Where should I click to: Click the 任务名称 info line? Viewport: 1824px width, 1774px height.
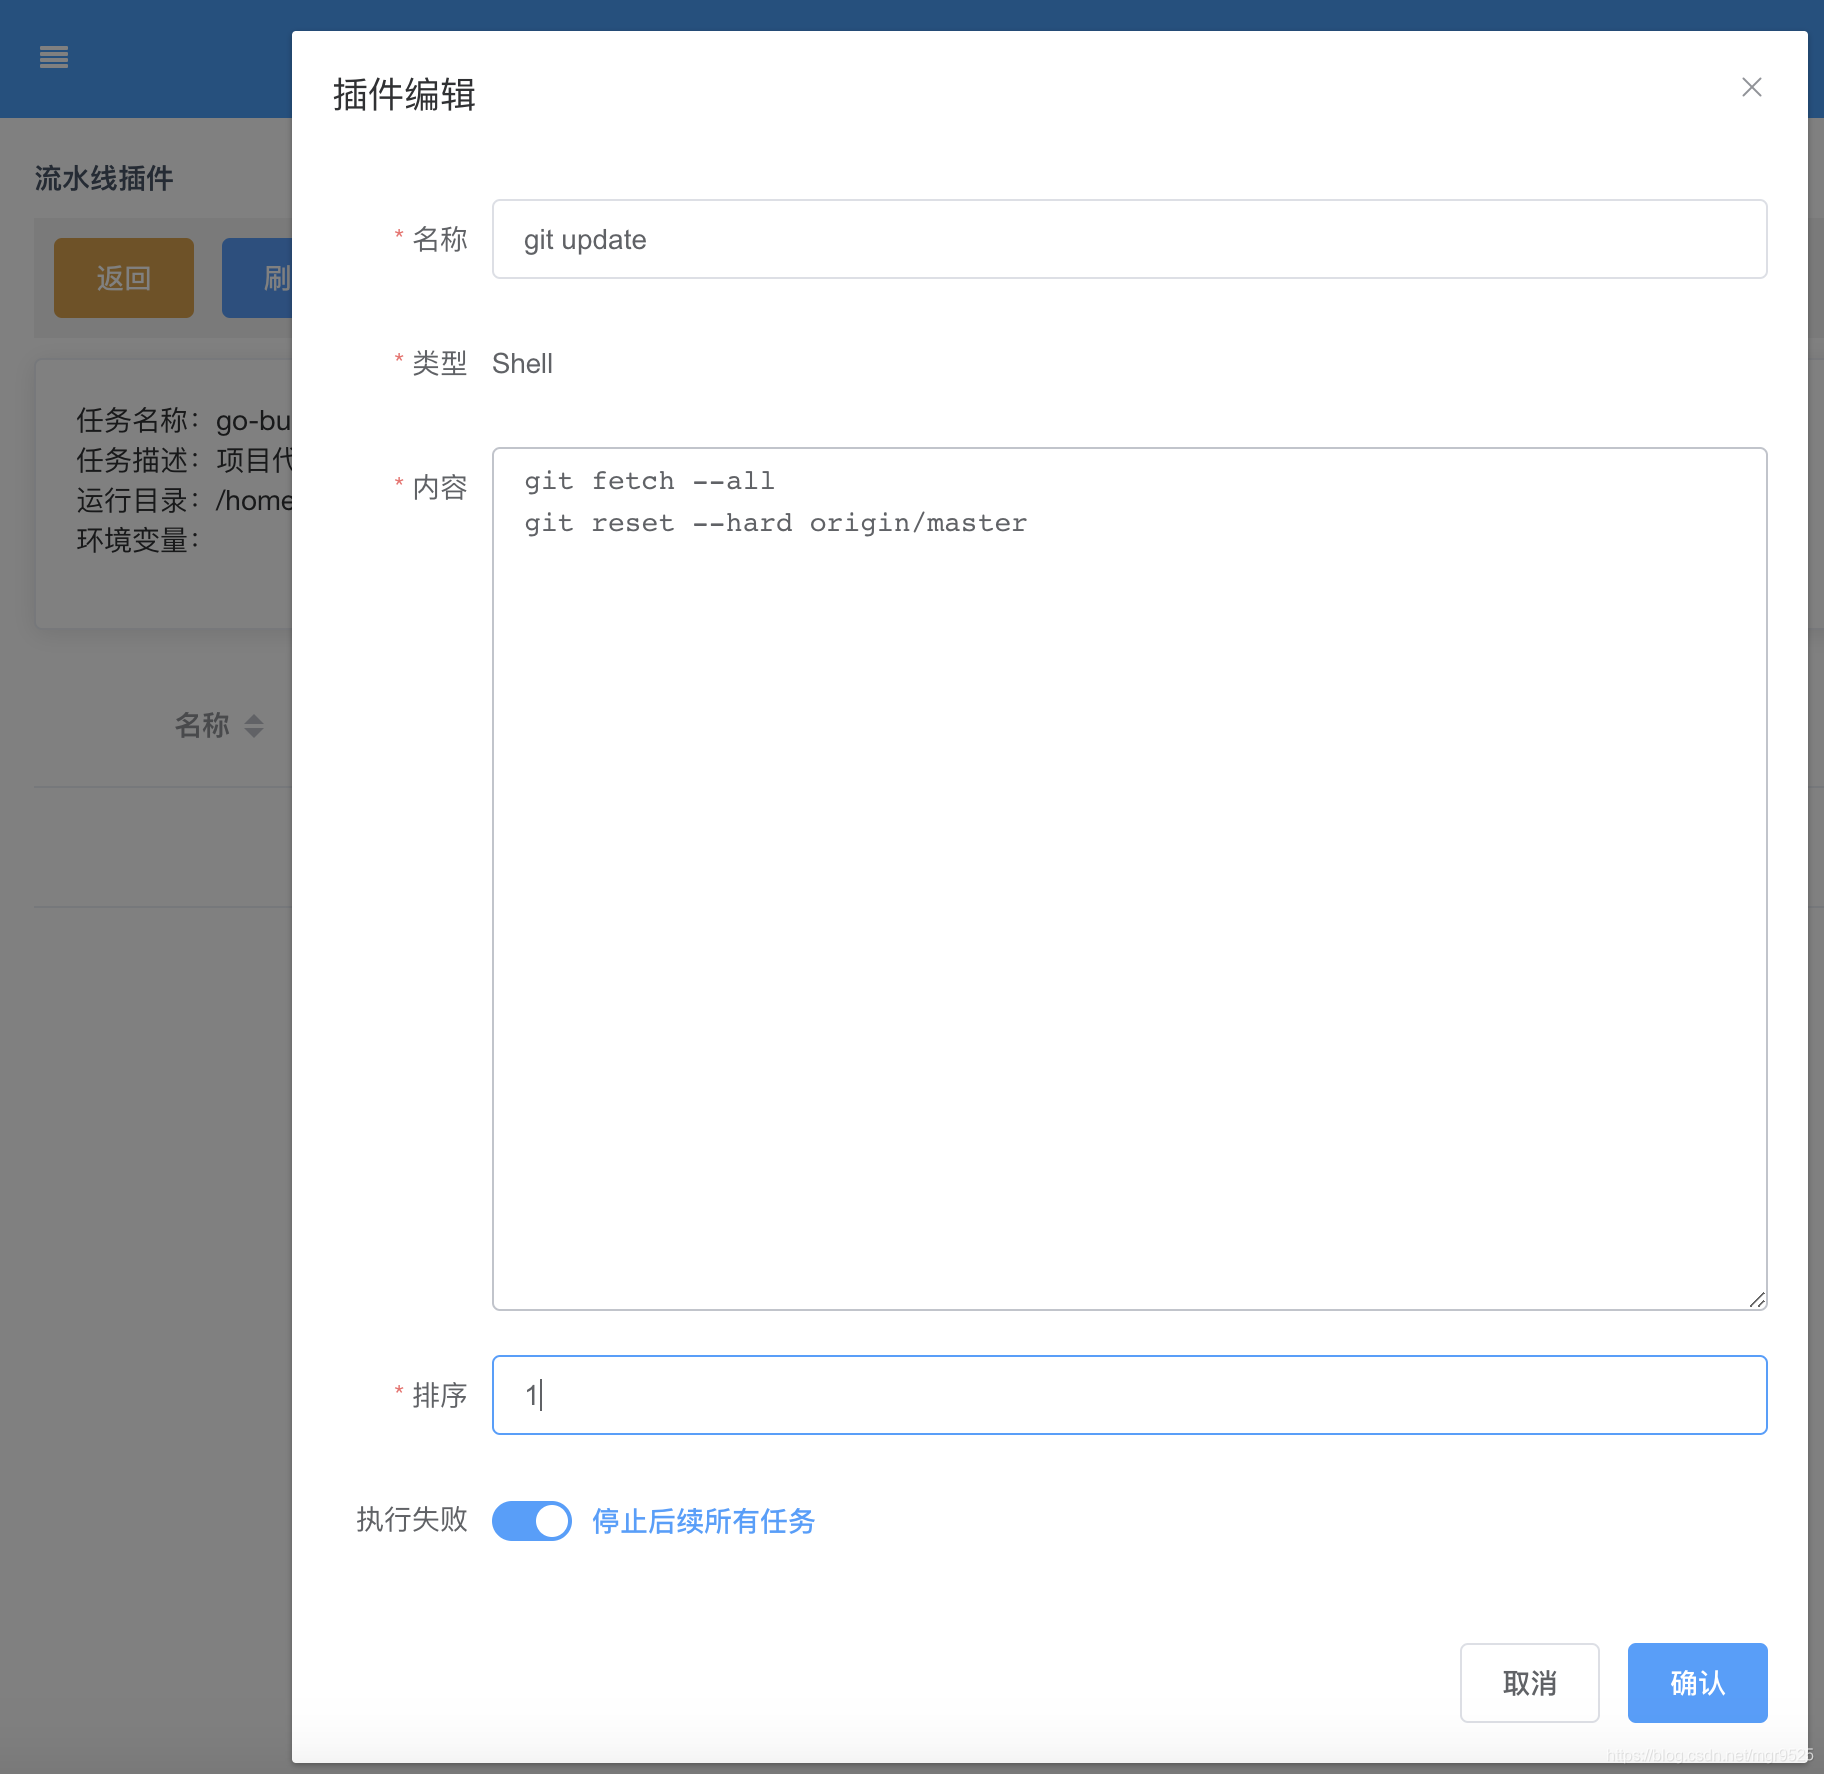coord(184,420)
